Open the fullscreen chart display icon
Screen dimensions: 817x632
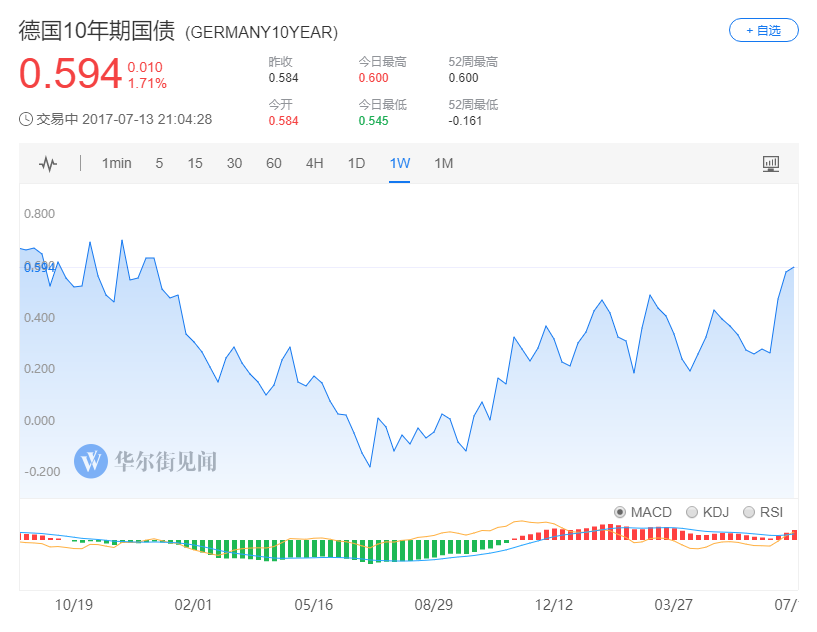click(770, 164)
